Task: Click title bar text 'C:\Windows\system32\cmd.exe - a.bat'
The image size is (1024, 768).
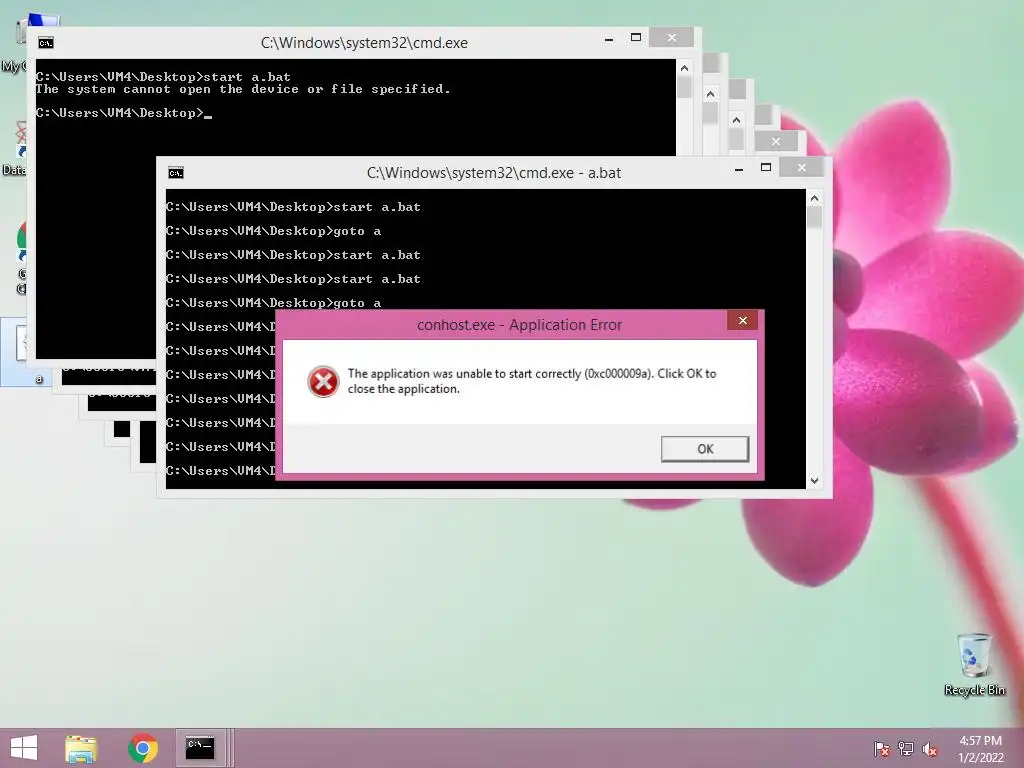Action: [x=493, y=173]
